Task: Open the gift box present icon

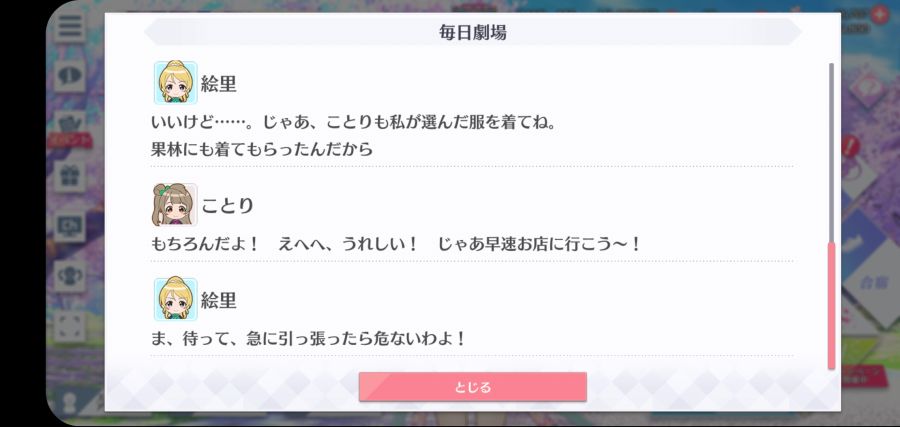Action: point(70,176)
